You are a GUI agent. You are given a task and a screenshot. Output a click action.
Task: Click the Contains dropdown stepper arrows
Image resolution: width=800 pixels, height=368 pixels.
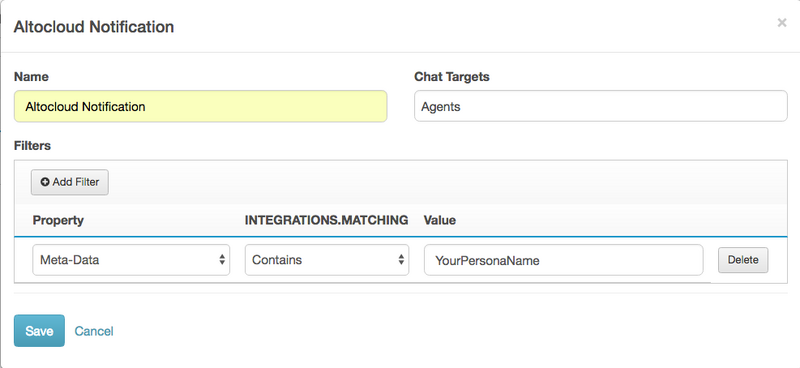tap(401, 260)
